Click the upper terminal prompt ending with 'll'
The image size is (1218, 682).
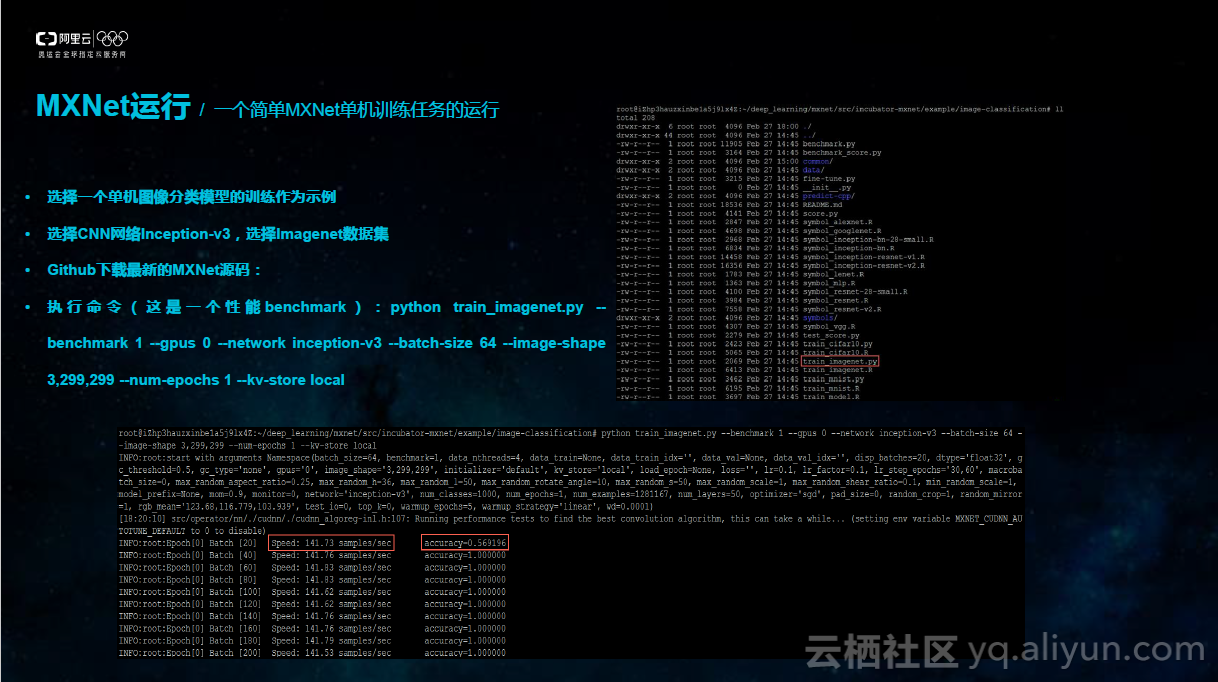click(840, 108)
